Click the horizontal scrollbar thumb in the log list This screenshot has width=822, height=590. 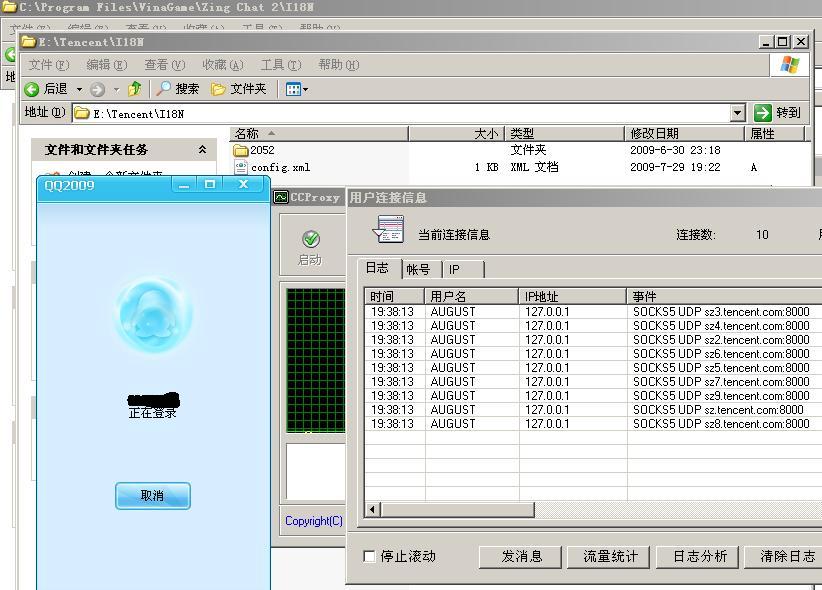point(457,509)
